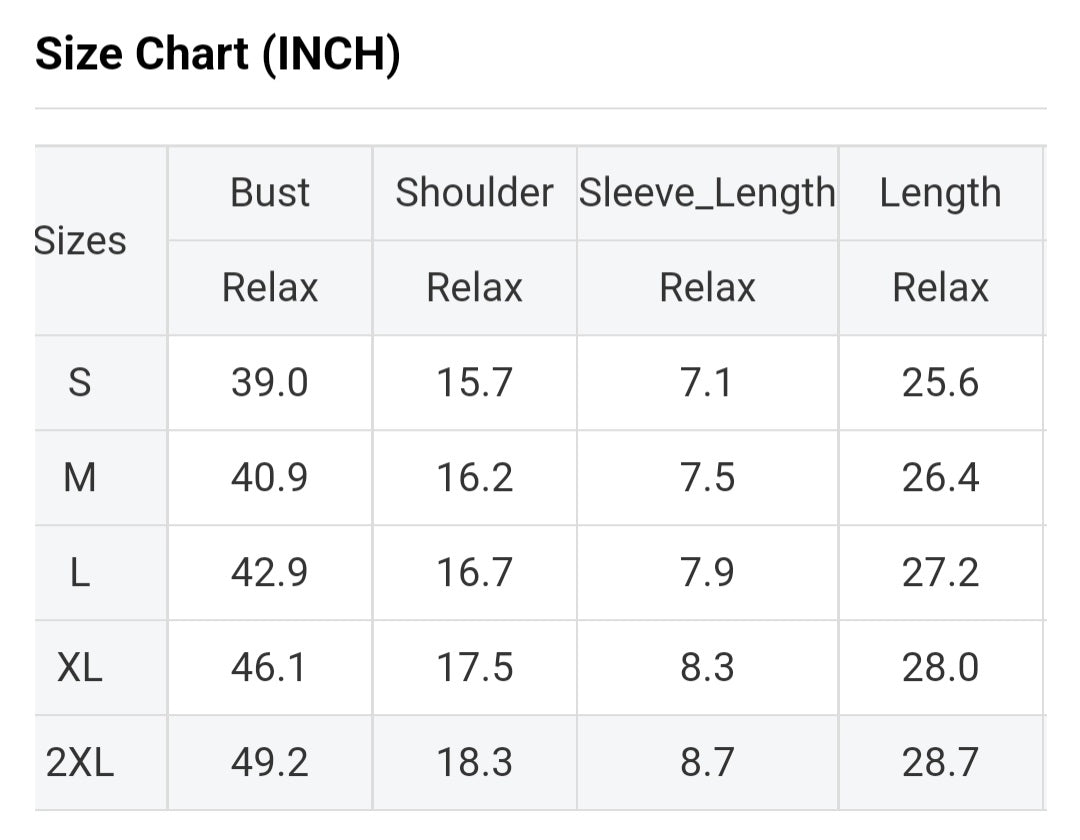Image resolution: width=1080 pixels, height=840 pixels.
Task: Click the 49.2 bust value for 2XL
Action: [270, 763]
